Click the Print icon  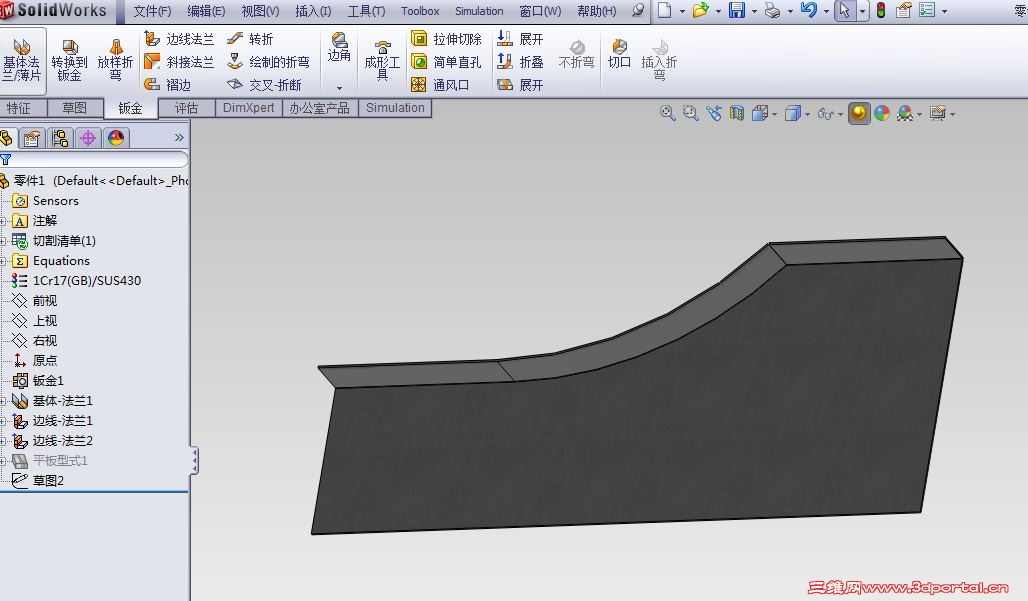pyautogui.click(x=773, y=10)
